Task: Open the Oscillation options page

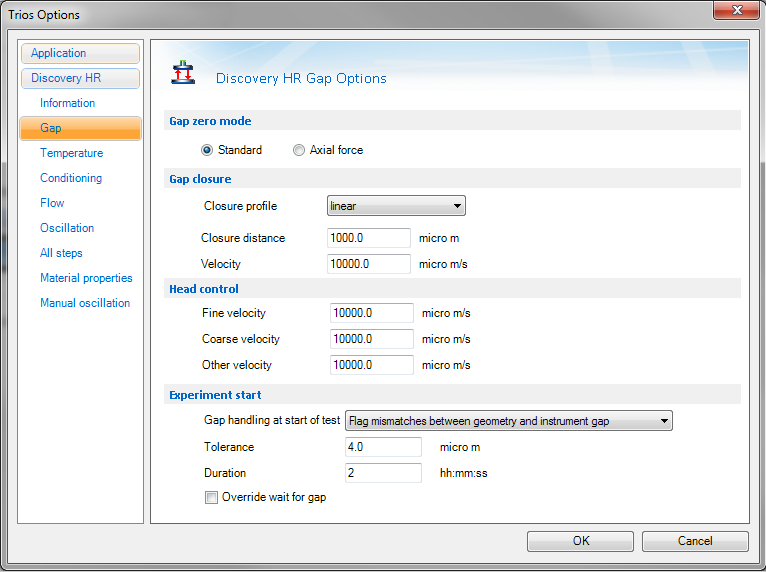Action: pyautogui.click(x=67, y=228)
